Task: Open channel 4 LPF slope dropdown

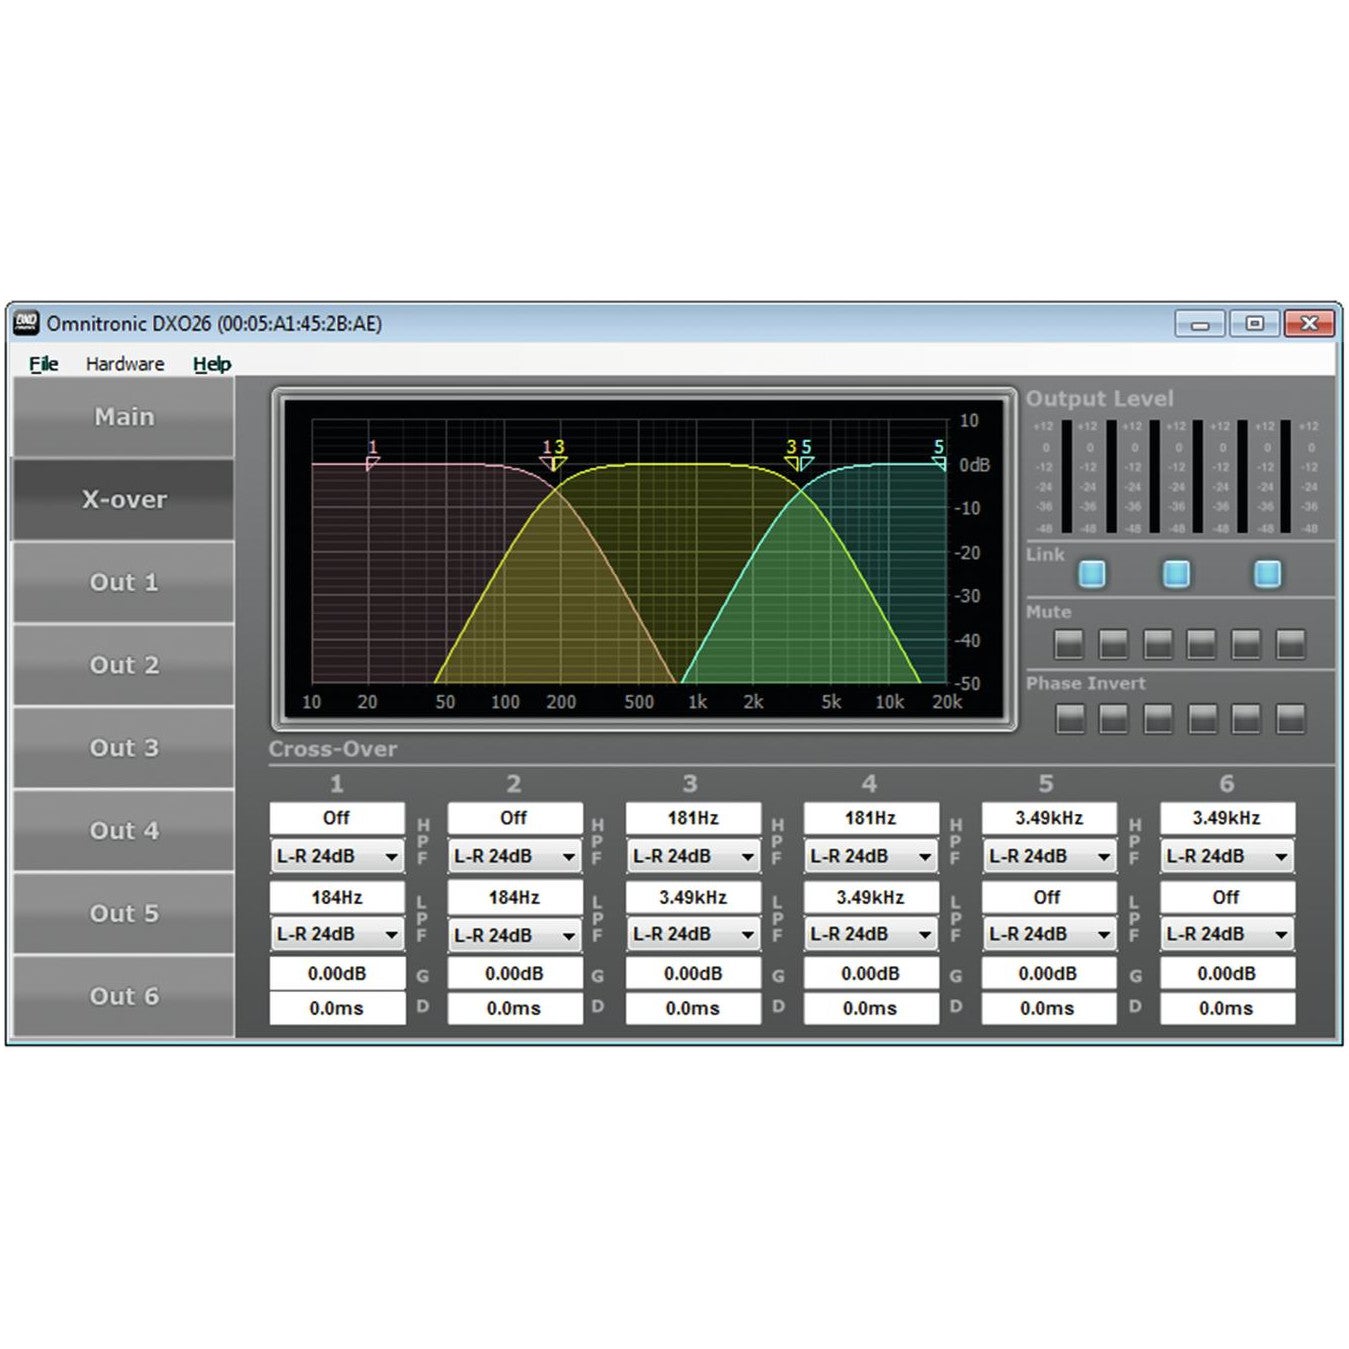Action: click(x=871, y=934)
